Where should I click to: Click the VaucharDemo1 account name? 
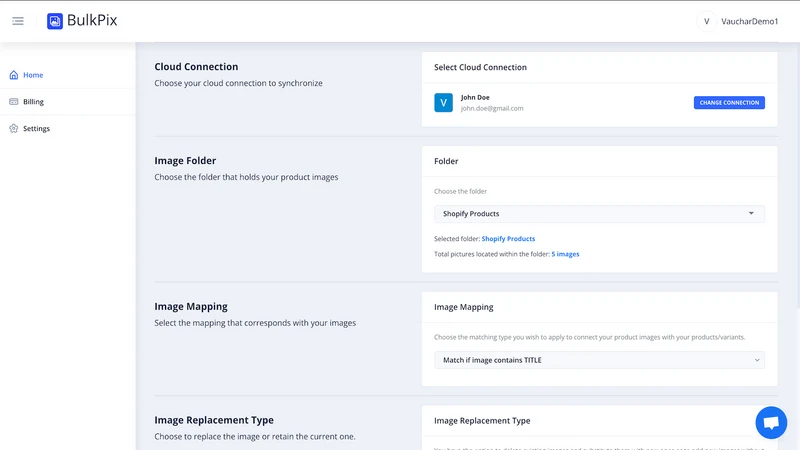[749, 21]
